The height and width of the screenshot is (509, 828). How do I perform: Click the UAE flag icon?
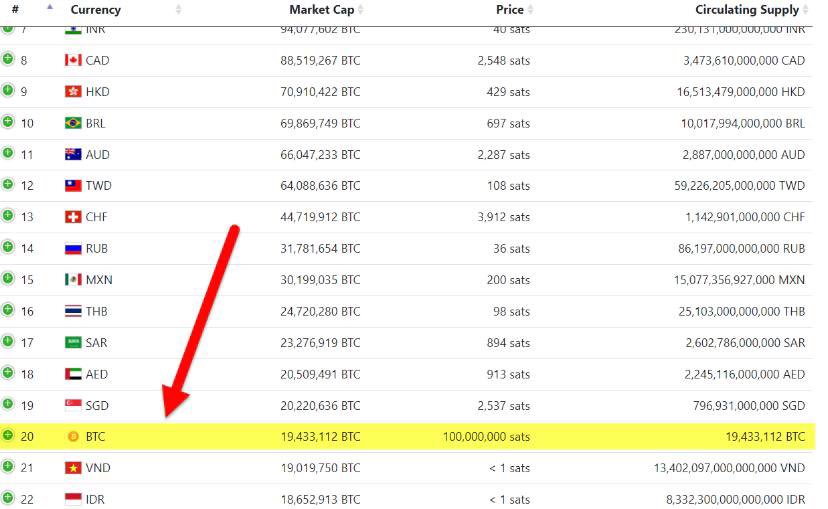point(73,374)
